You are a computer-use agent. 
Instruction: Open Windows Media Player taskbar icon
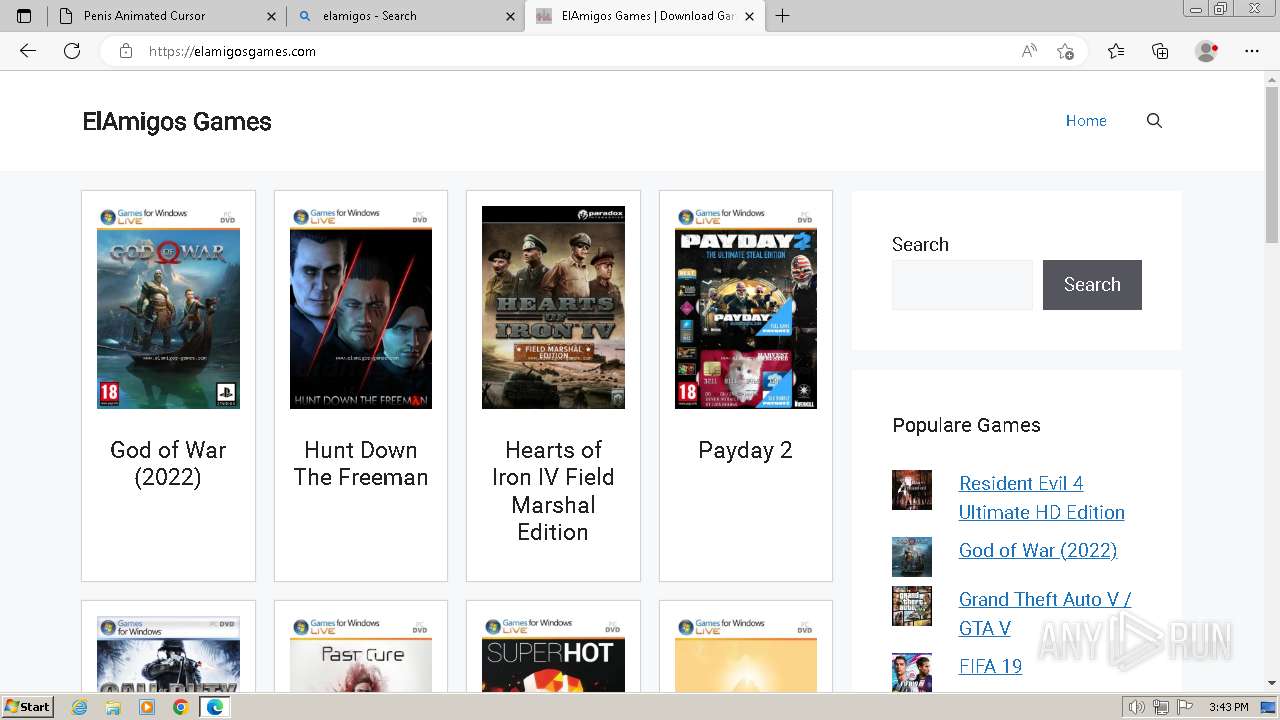(x=147, y=707)
